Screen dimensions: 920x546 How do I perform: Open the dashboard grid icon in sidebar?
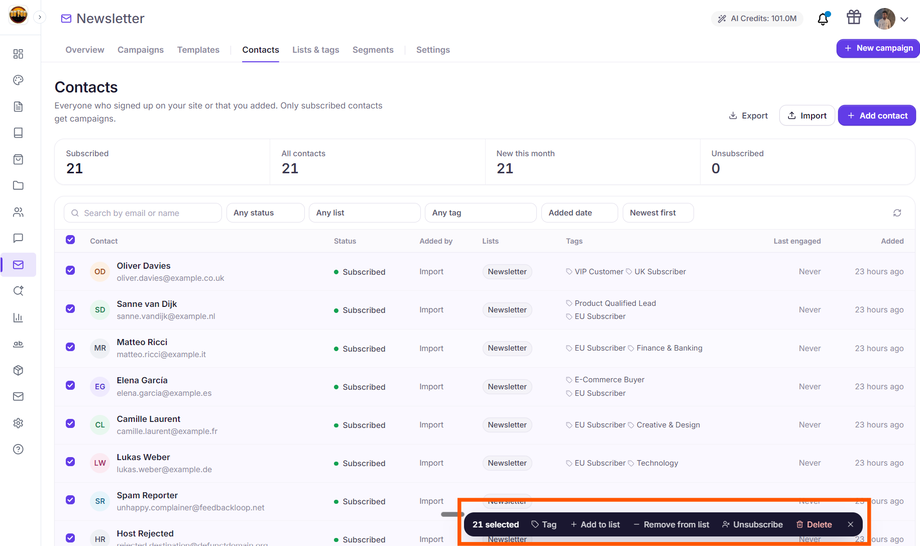pos(18,54)
